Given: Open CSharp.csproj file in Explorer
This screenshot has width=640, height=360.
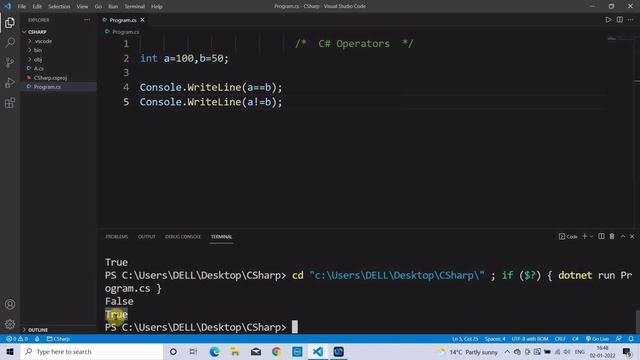Looking at the screenshot, I should (x=59, y=78).
